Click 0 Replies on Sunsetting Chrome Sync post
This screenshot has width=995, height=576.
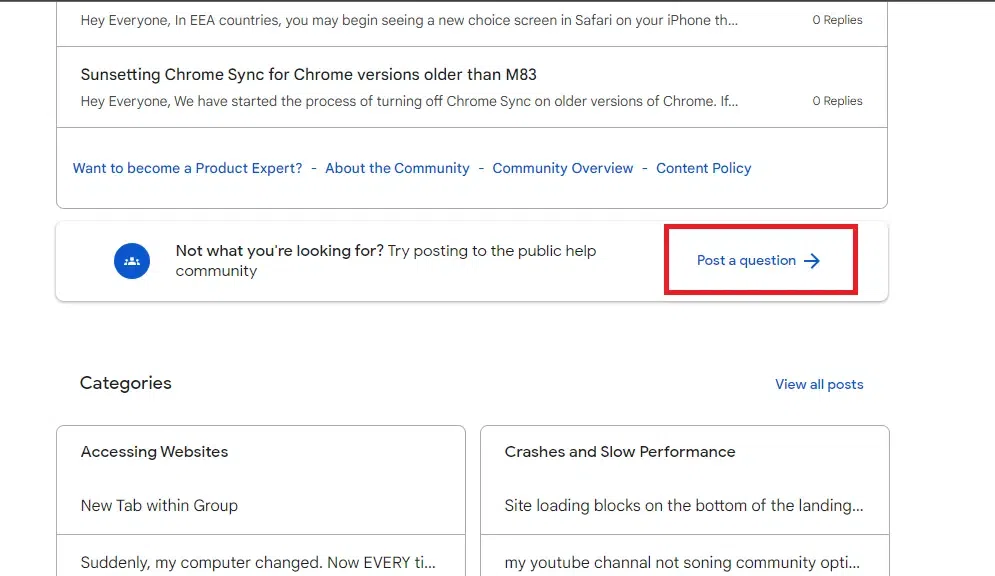click(837, 101)
